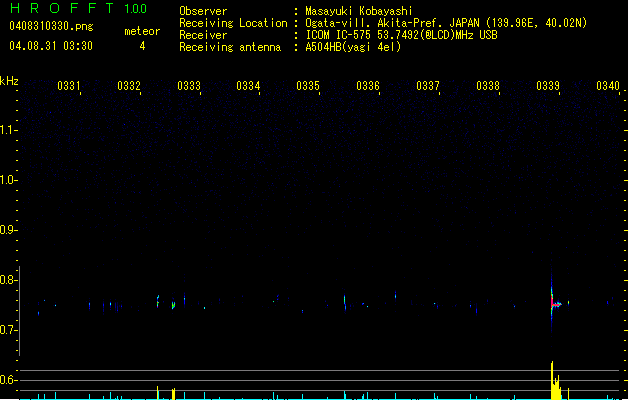Click the 1.1 kHz axis label

[8, 130]
